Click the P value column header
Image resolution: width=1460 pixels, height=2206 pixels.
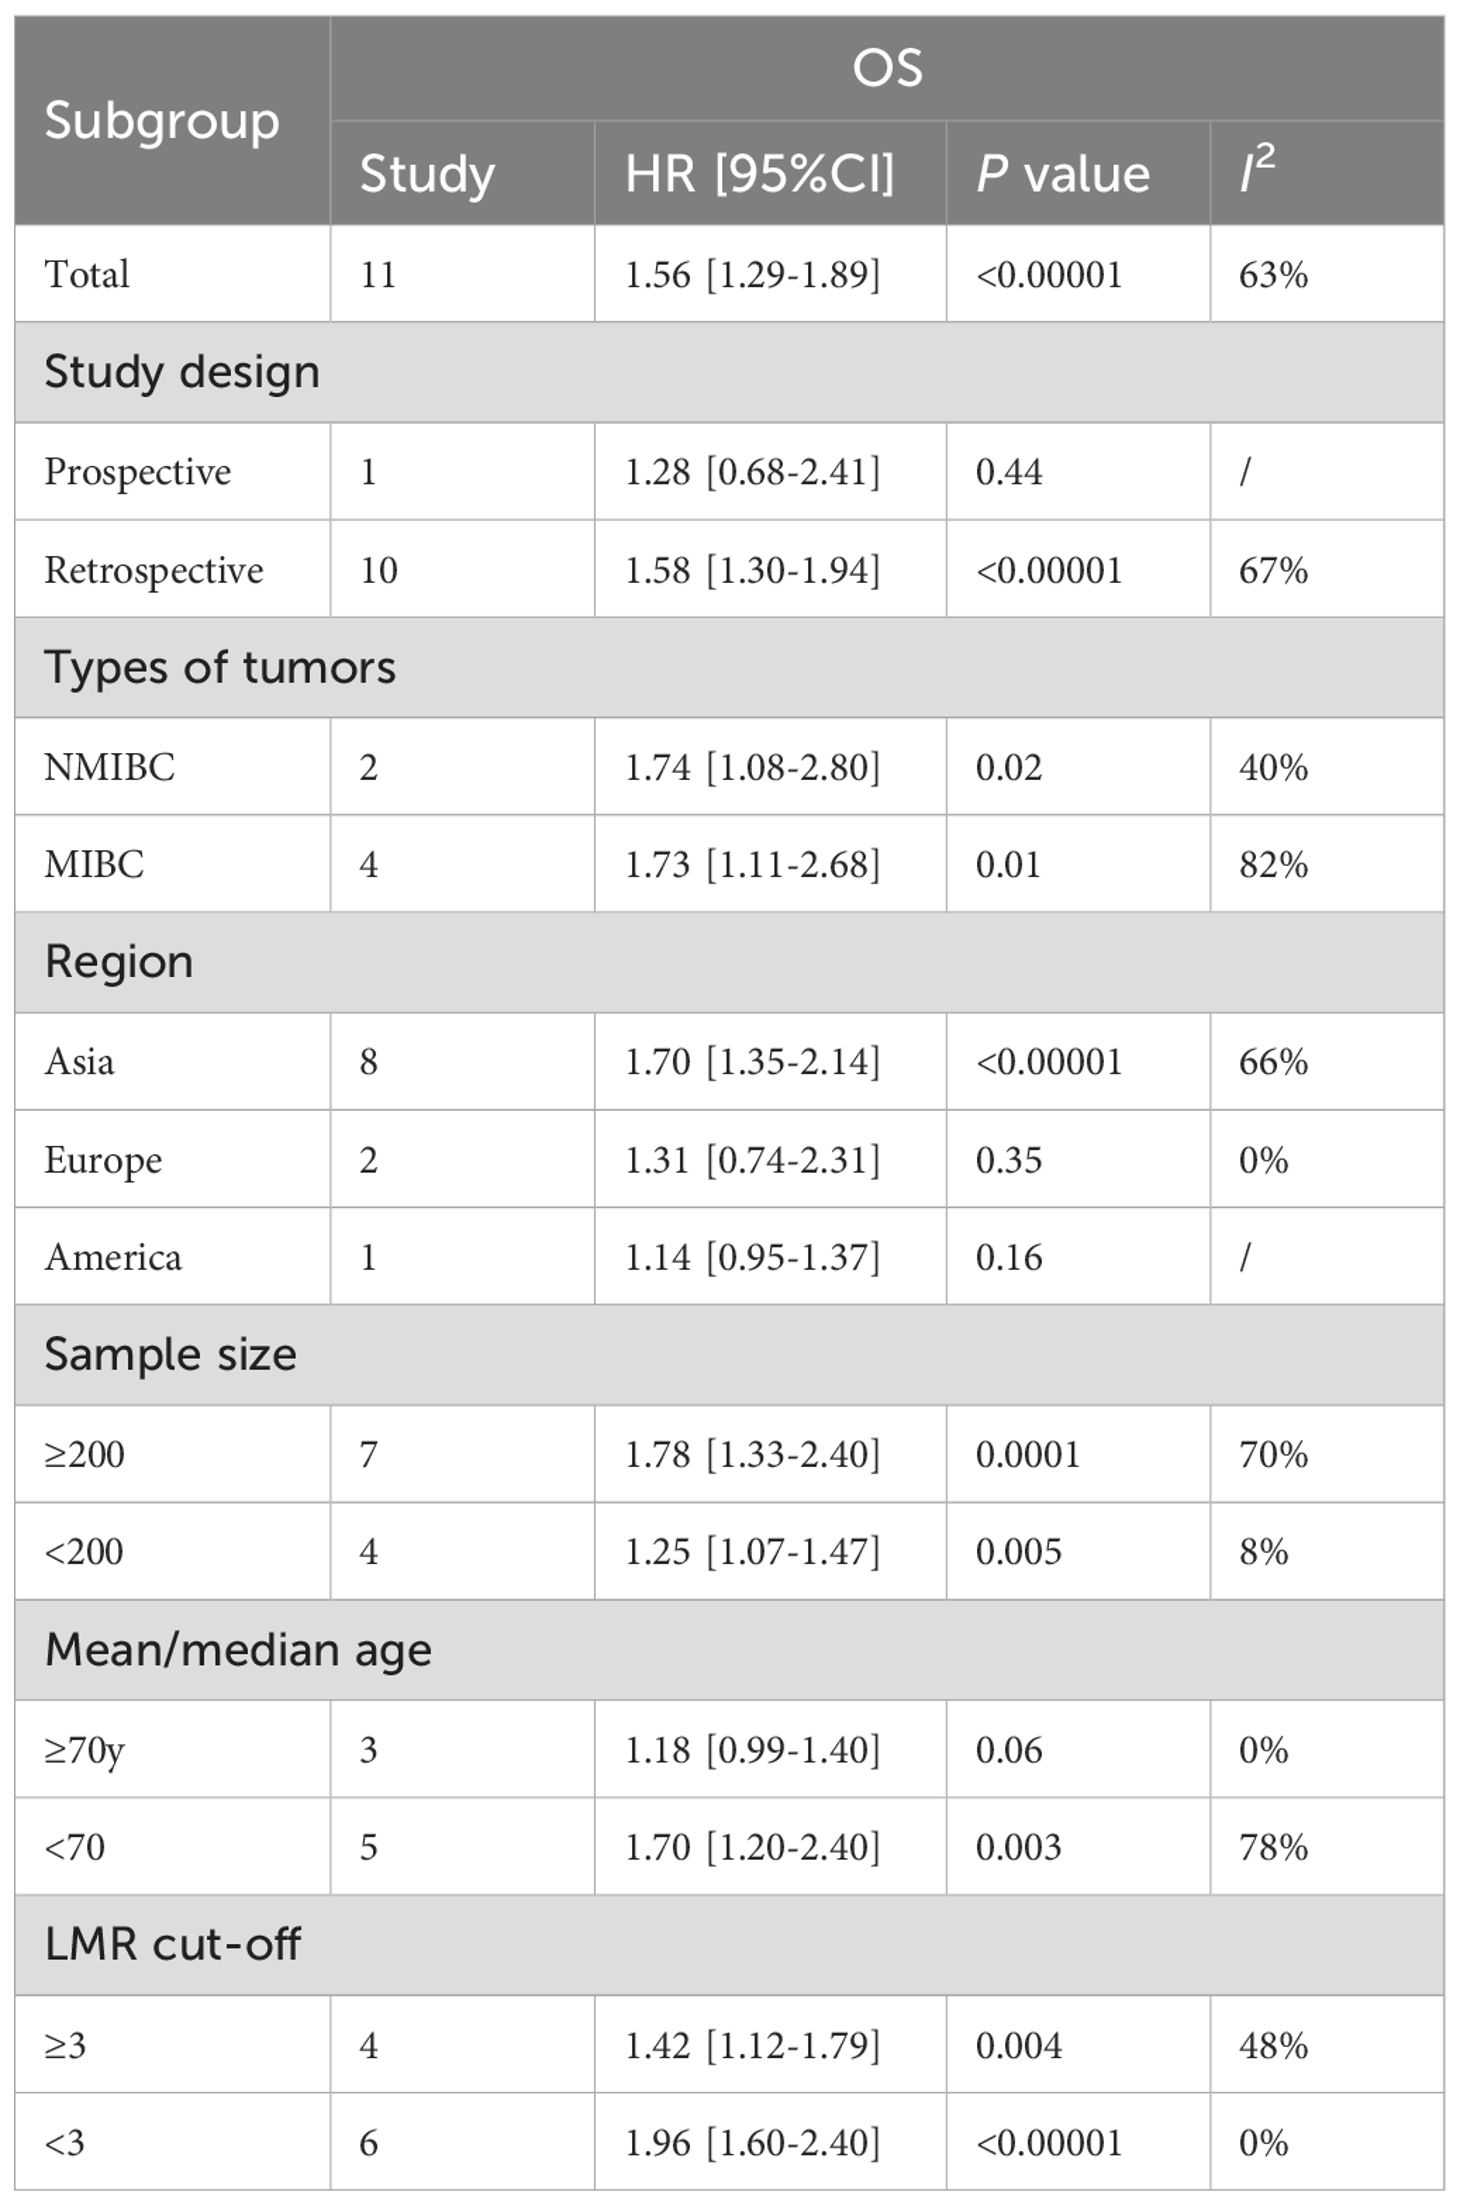click(1062, 174)
